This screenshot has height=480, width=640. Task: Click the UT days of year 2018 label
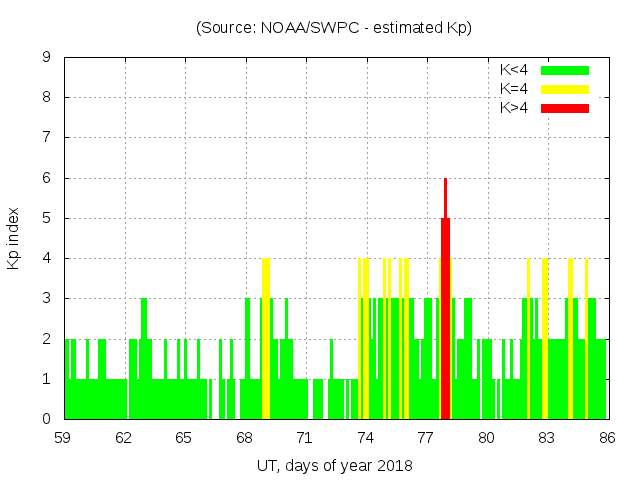334,465
